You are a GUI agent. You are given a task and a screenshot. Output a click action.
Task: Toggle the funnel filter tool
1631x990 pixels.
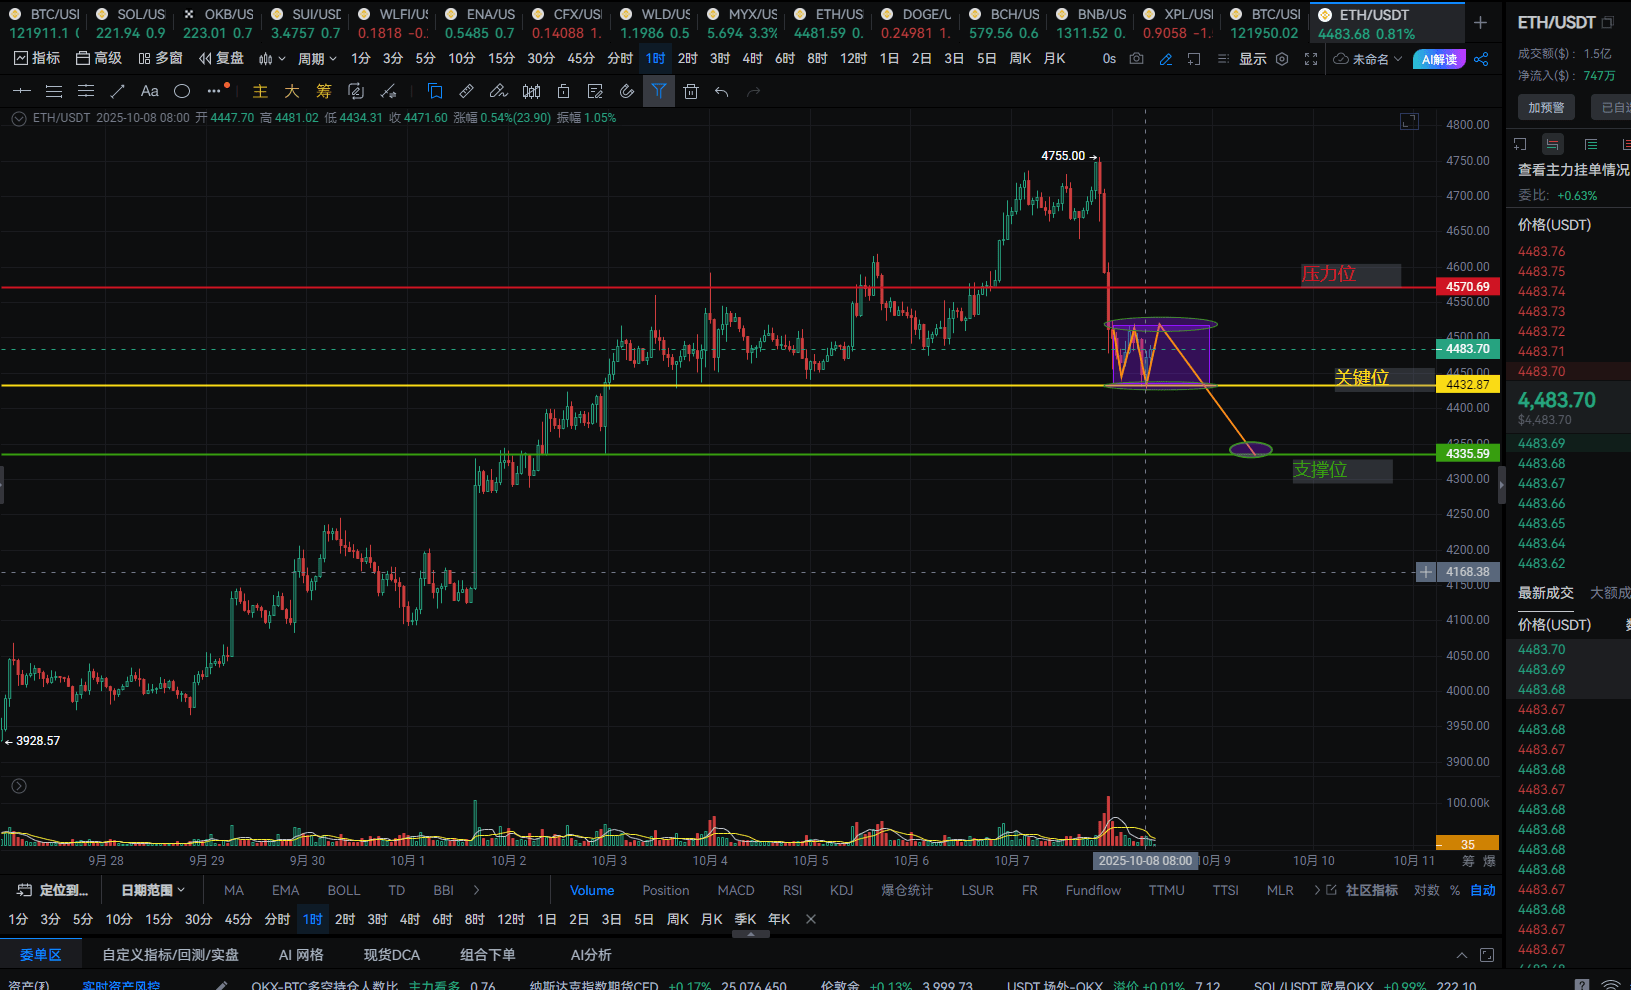pos(658,92)
